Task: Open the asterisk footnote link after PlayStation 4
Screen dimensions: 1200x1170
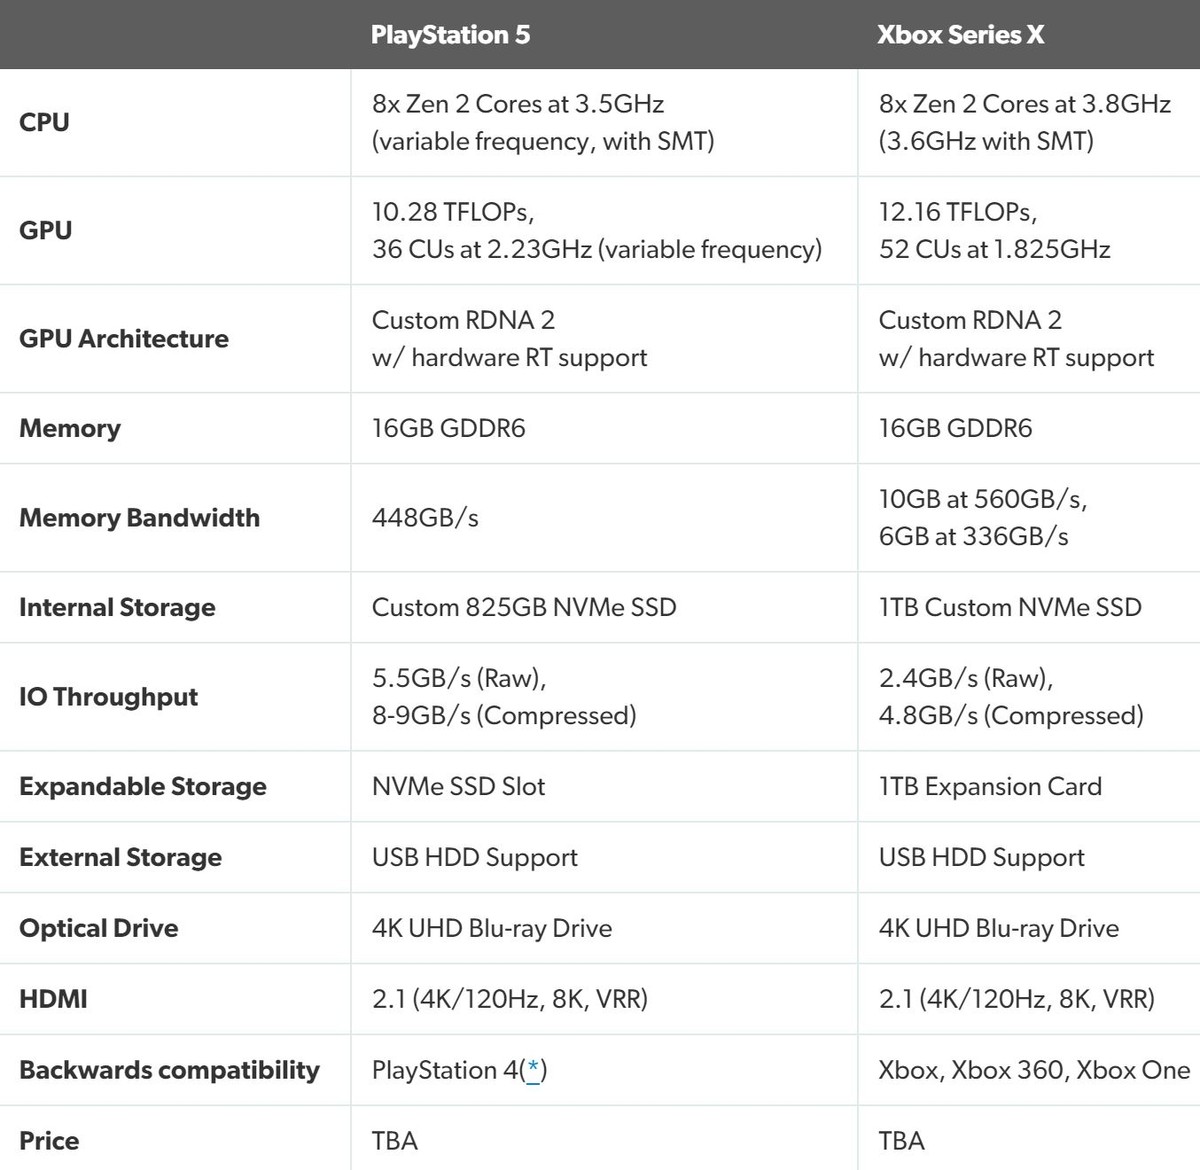Action: coord(534,1070)
